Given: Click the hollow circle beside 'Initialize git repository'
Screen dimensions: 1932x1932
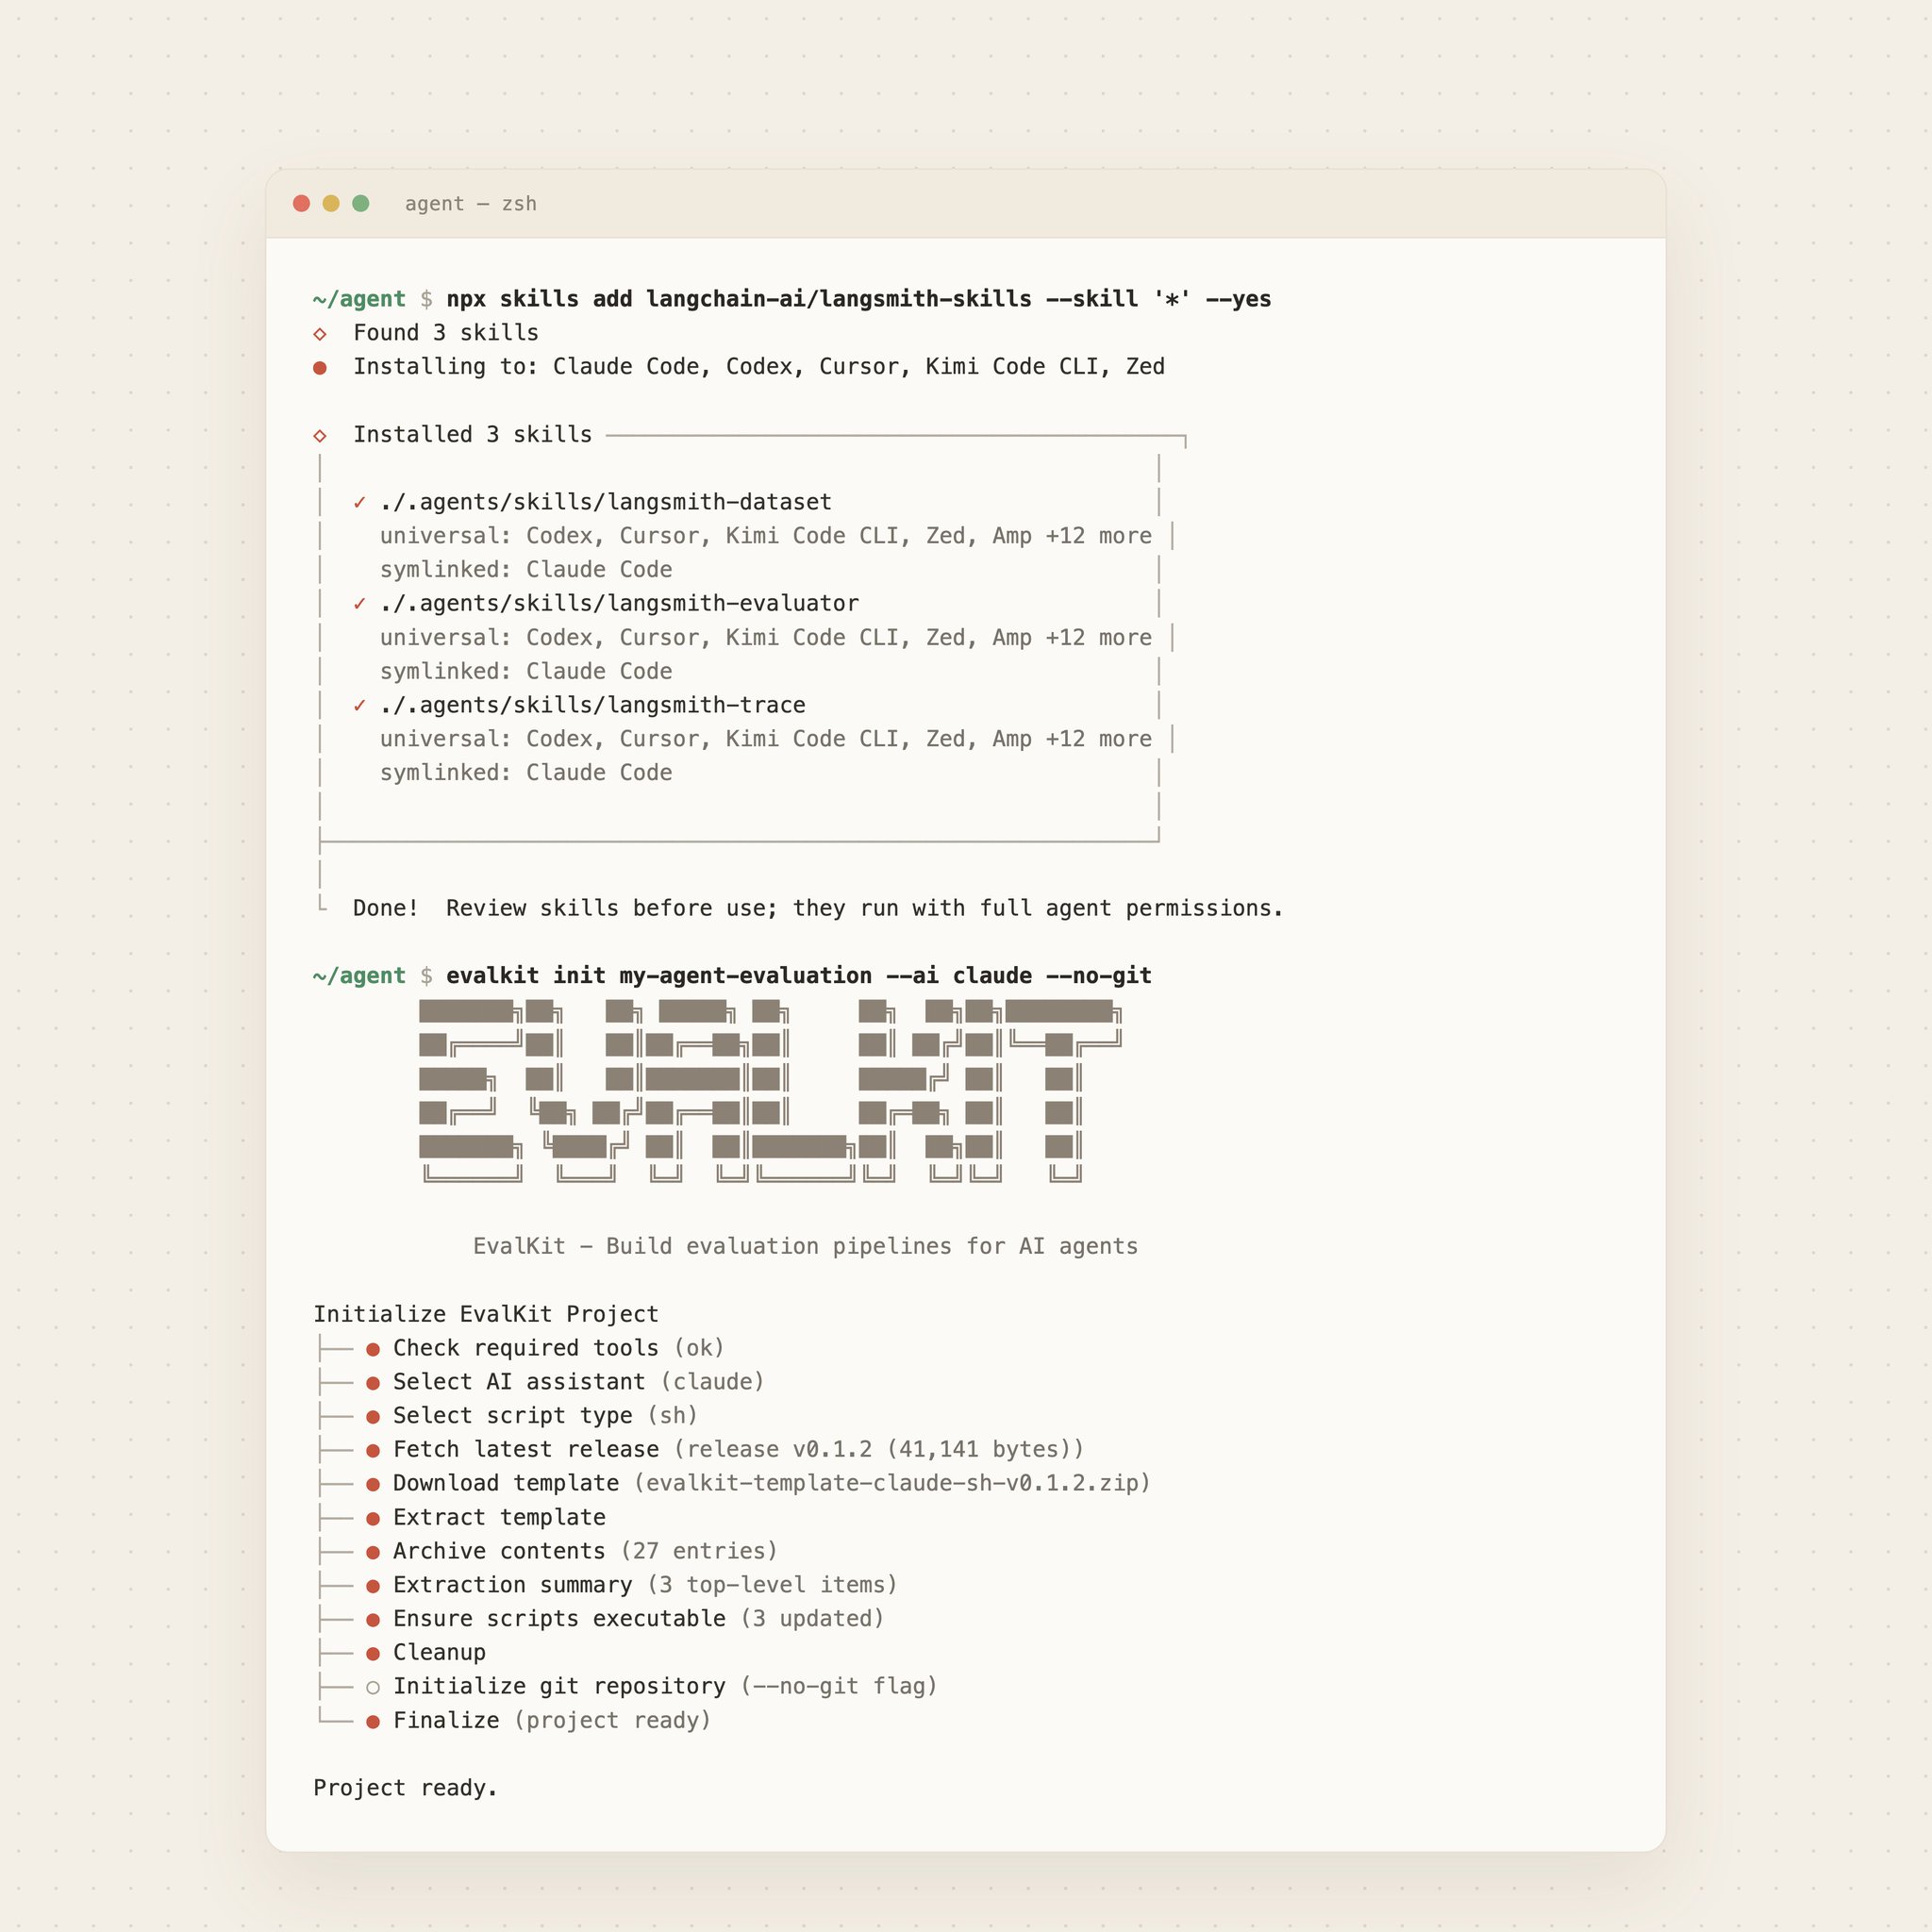Looking at the screenshot, I should [373, 1688].
